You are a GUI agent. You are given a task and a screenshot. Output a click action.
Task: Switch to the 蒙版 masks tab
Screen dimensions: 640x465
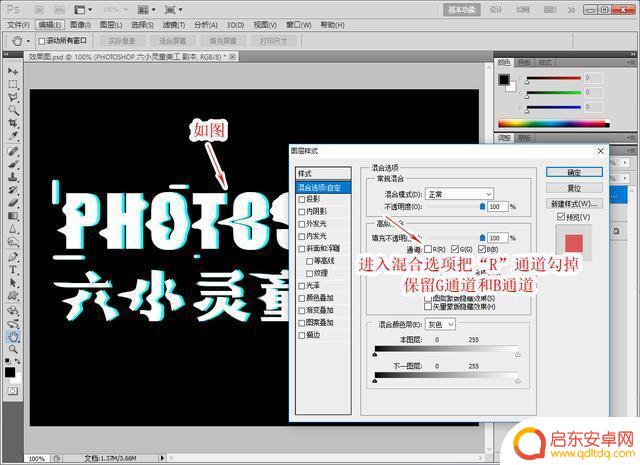click(524, 138)
